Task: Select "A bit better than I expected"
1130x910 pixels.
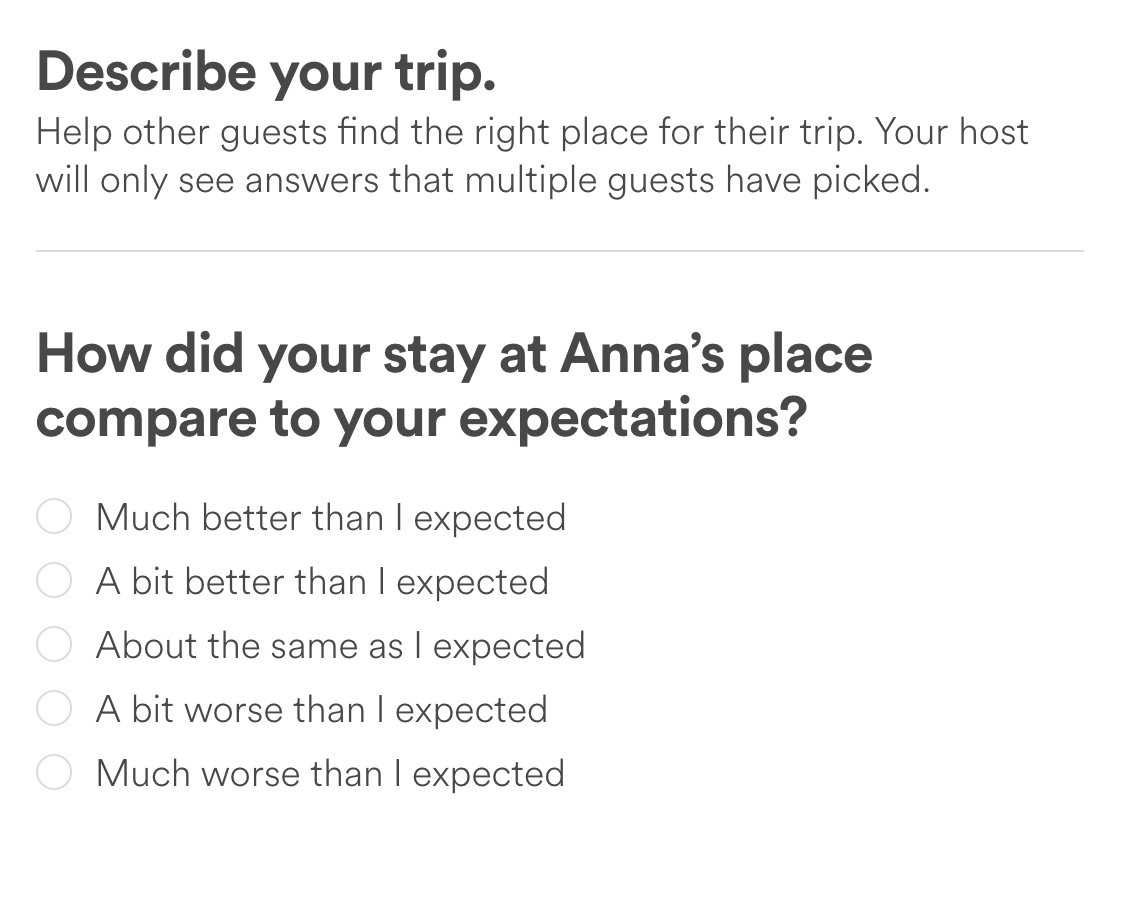Action: click(x=54, y=581)
